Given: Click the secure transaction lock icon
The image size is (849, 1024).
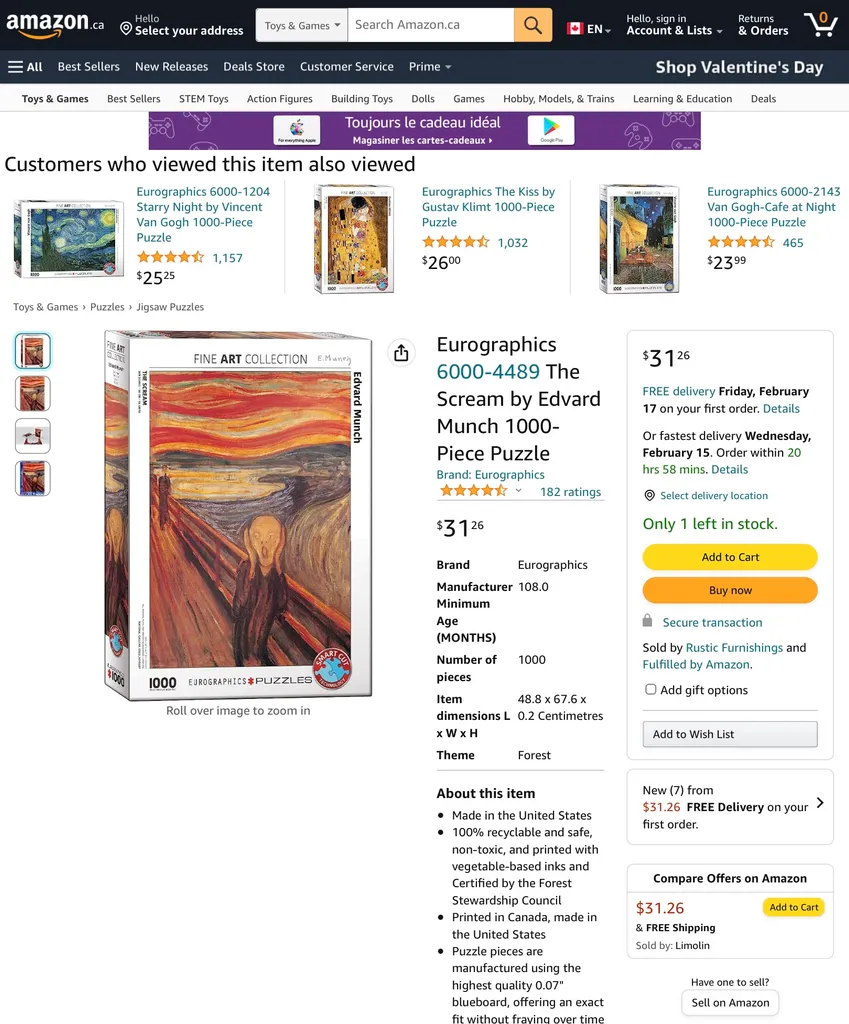Looking at the screenshot, I should [x=650, y=622].
